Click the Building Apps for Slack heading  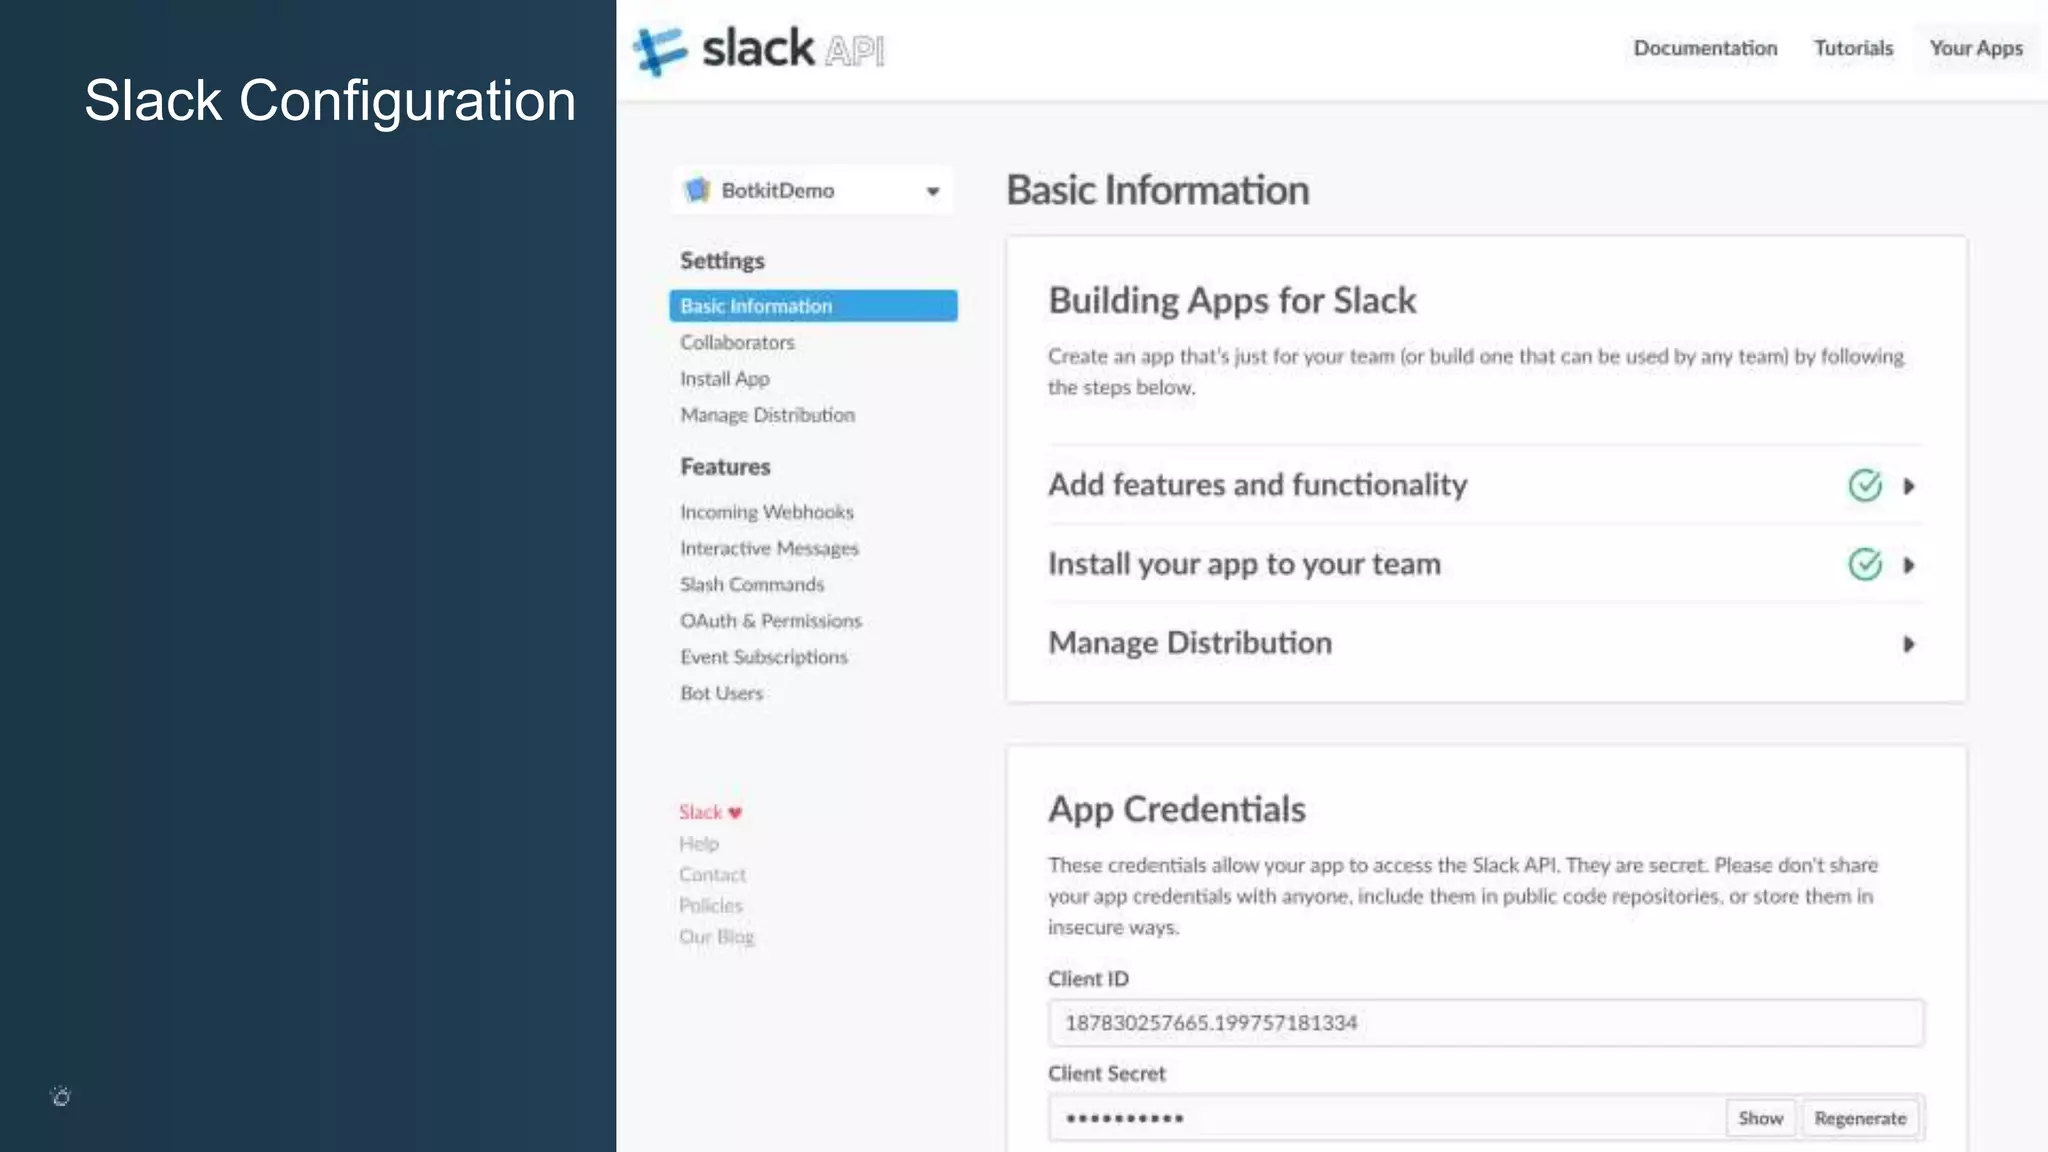(1232, 301)
